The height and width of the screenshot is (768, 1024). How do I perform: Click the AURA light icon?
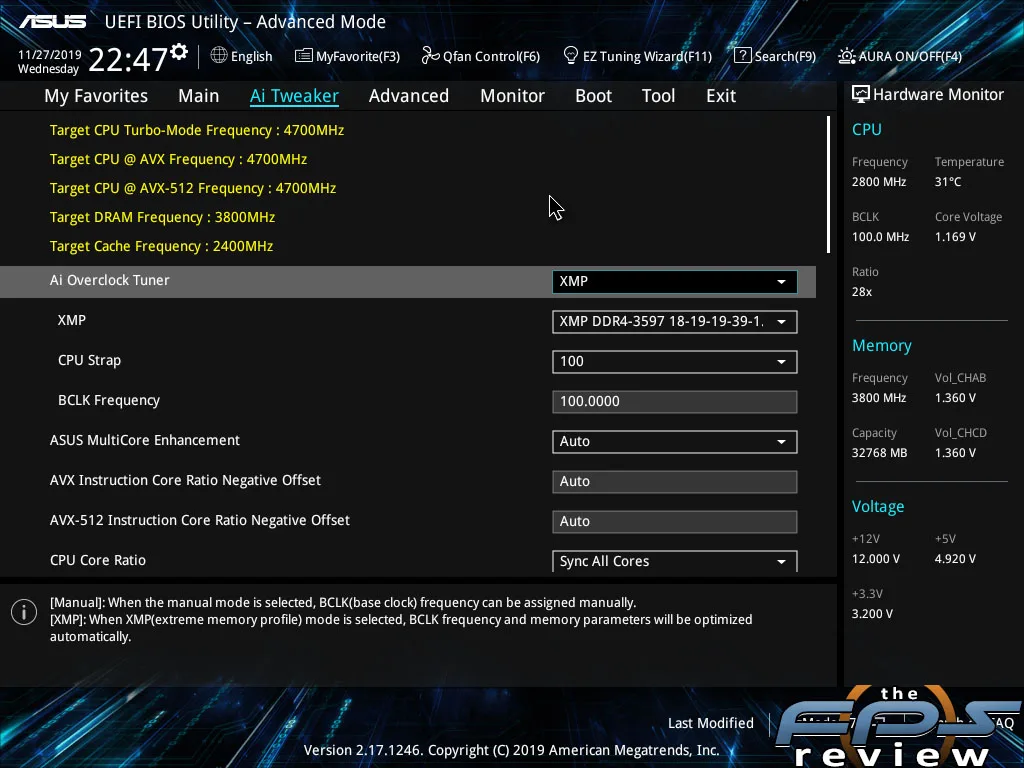coord(846,56)
